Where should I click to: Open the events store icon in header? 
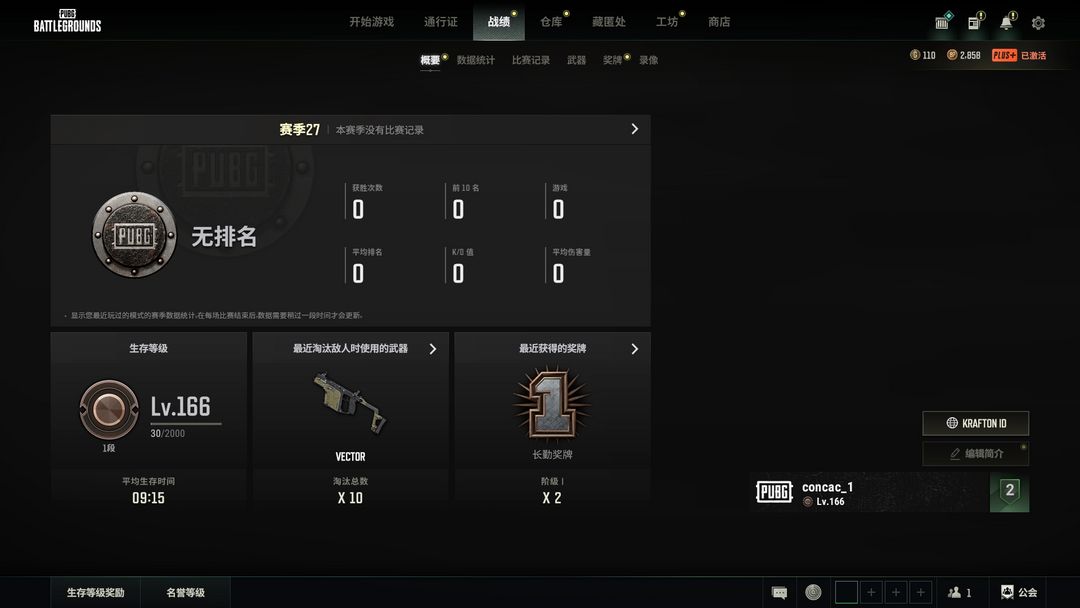[942, 23]
